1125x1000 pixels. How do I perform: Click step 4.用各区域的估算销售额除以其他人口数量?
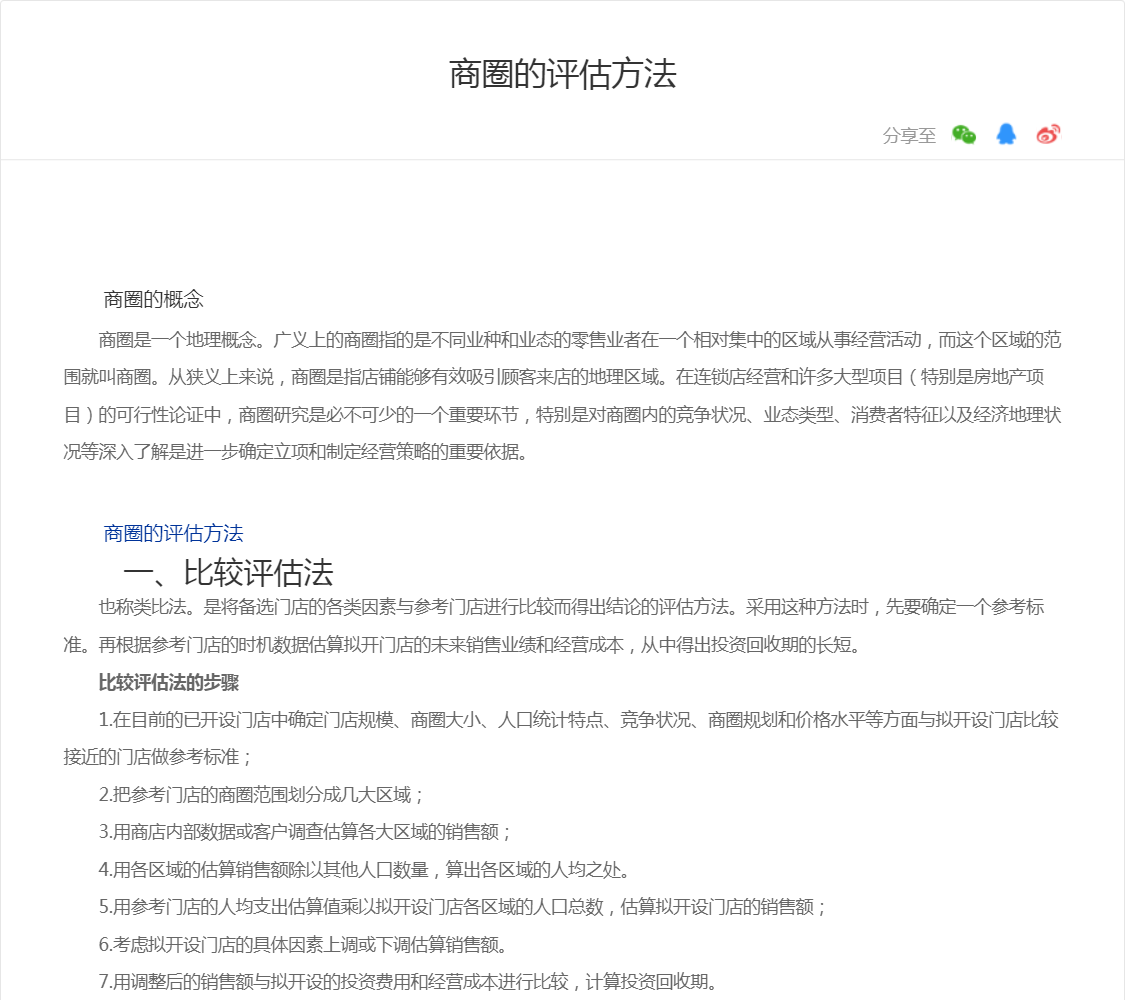(x=364, y=869)
